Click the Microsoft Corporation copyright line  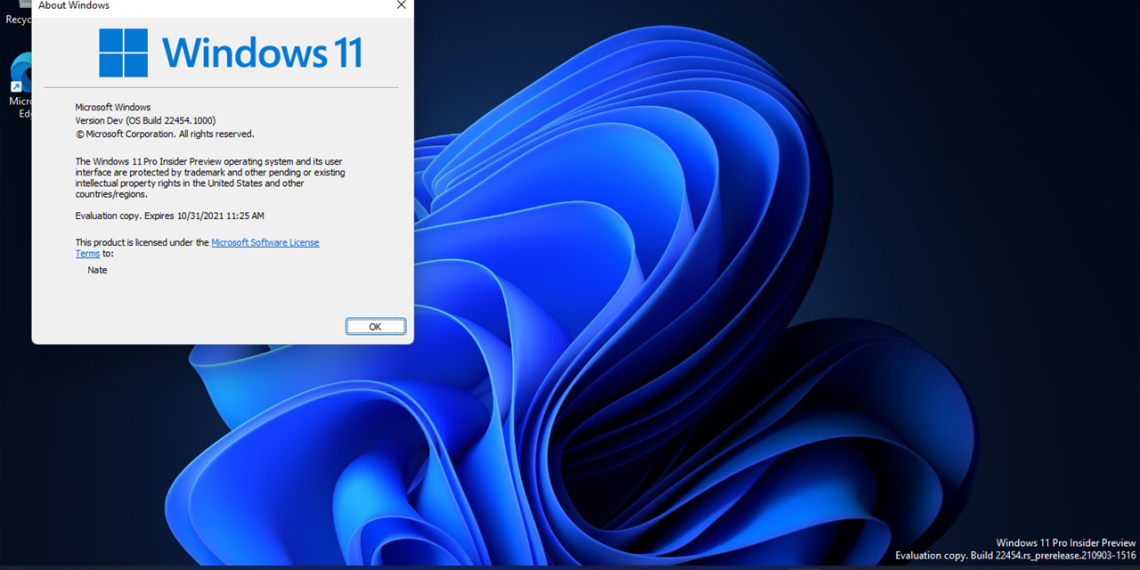[x=165, y=135]
